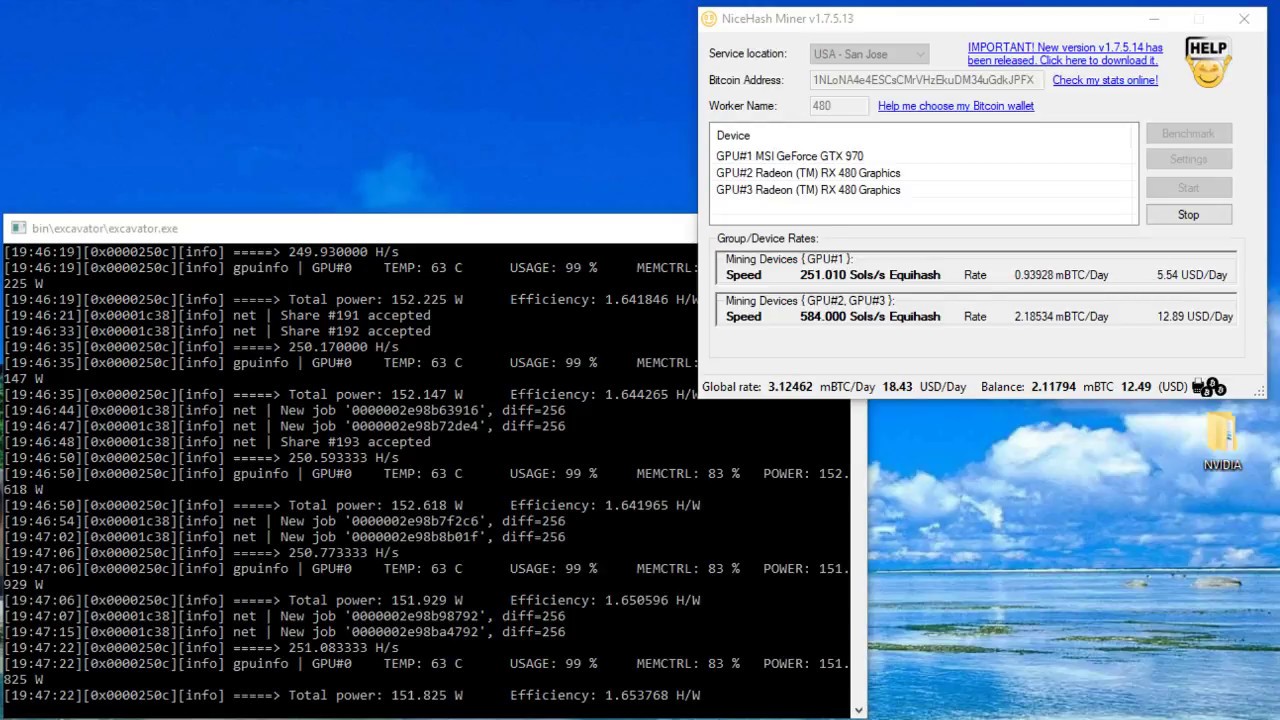Click the Global rate 3.12462 value
Image resolution: width=1280 pixels, height=720 pixels.
[x=790, y=387]
